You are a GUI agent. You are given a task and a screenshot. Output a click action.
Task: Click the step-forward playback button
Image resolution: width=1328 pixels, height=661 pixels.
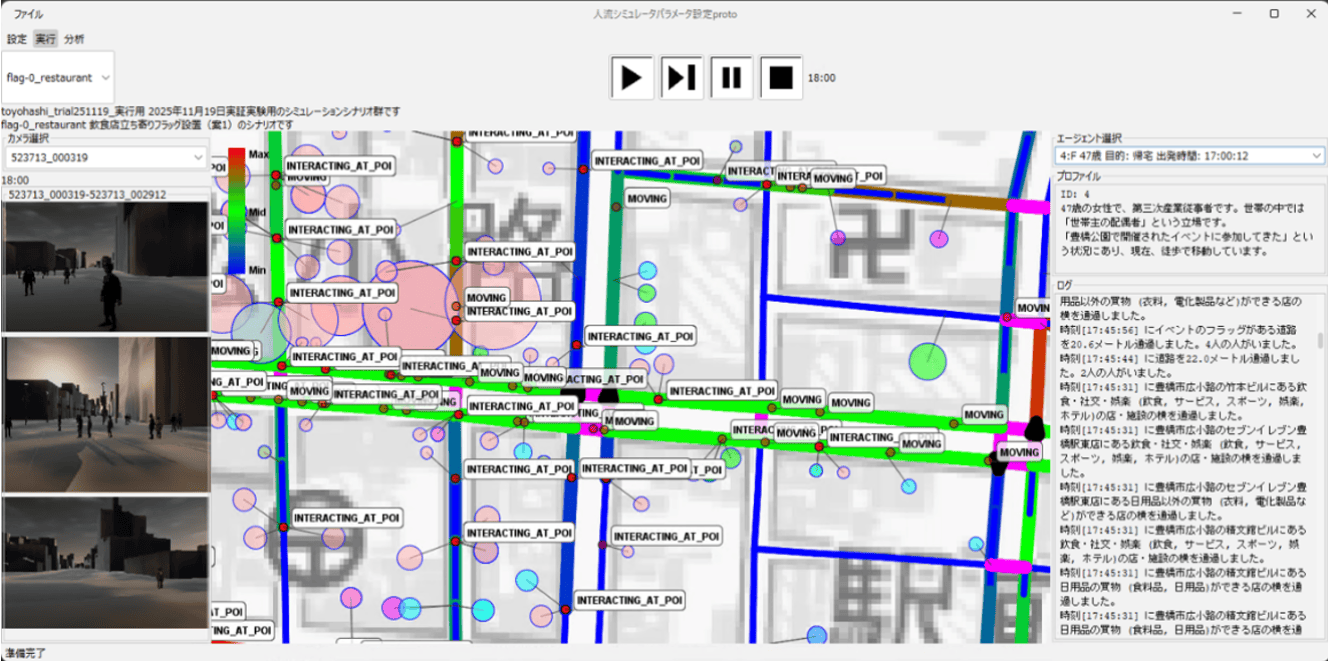click(x=682, y=77)
